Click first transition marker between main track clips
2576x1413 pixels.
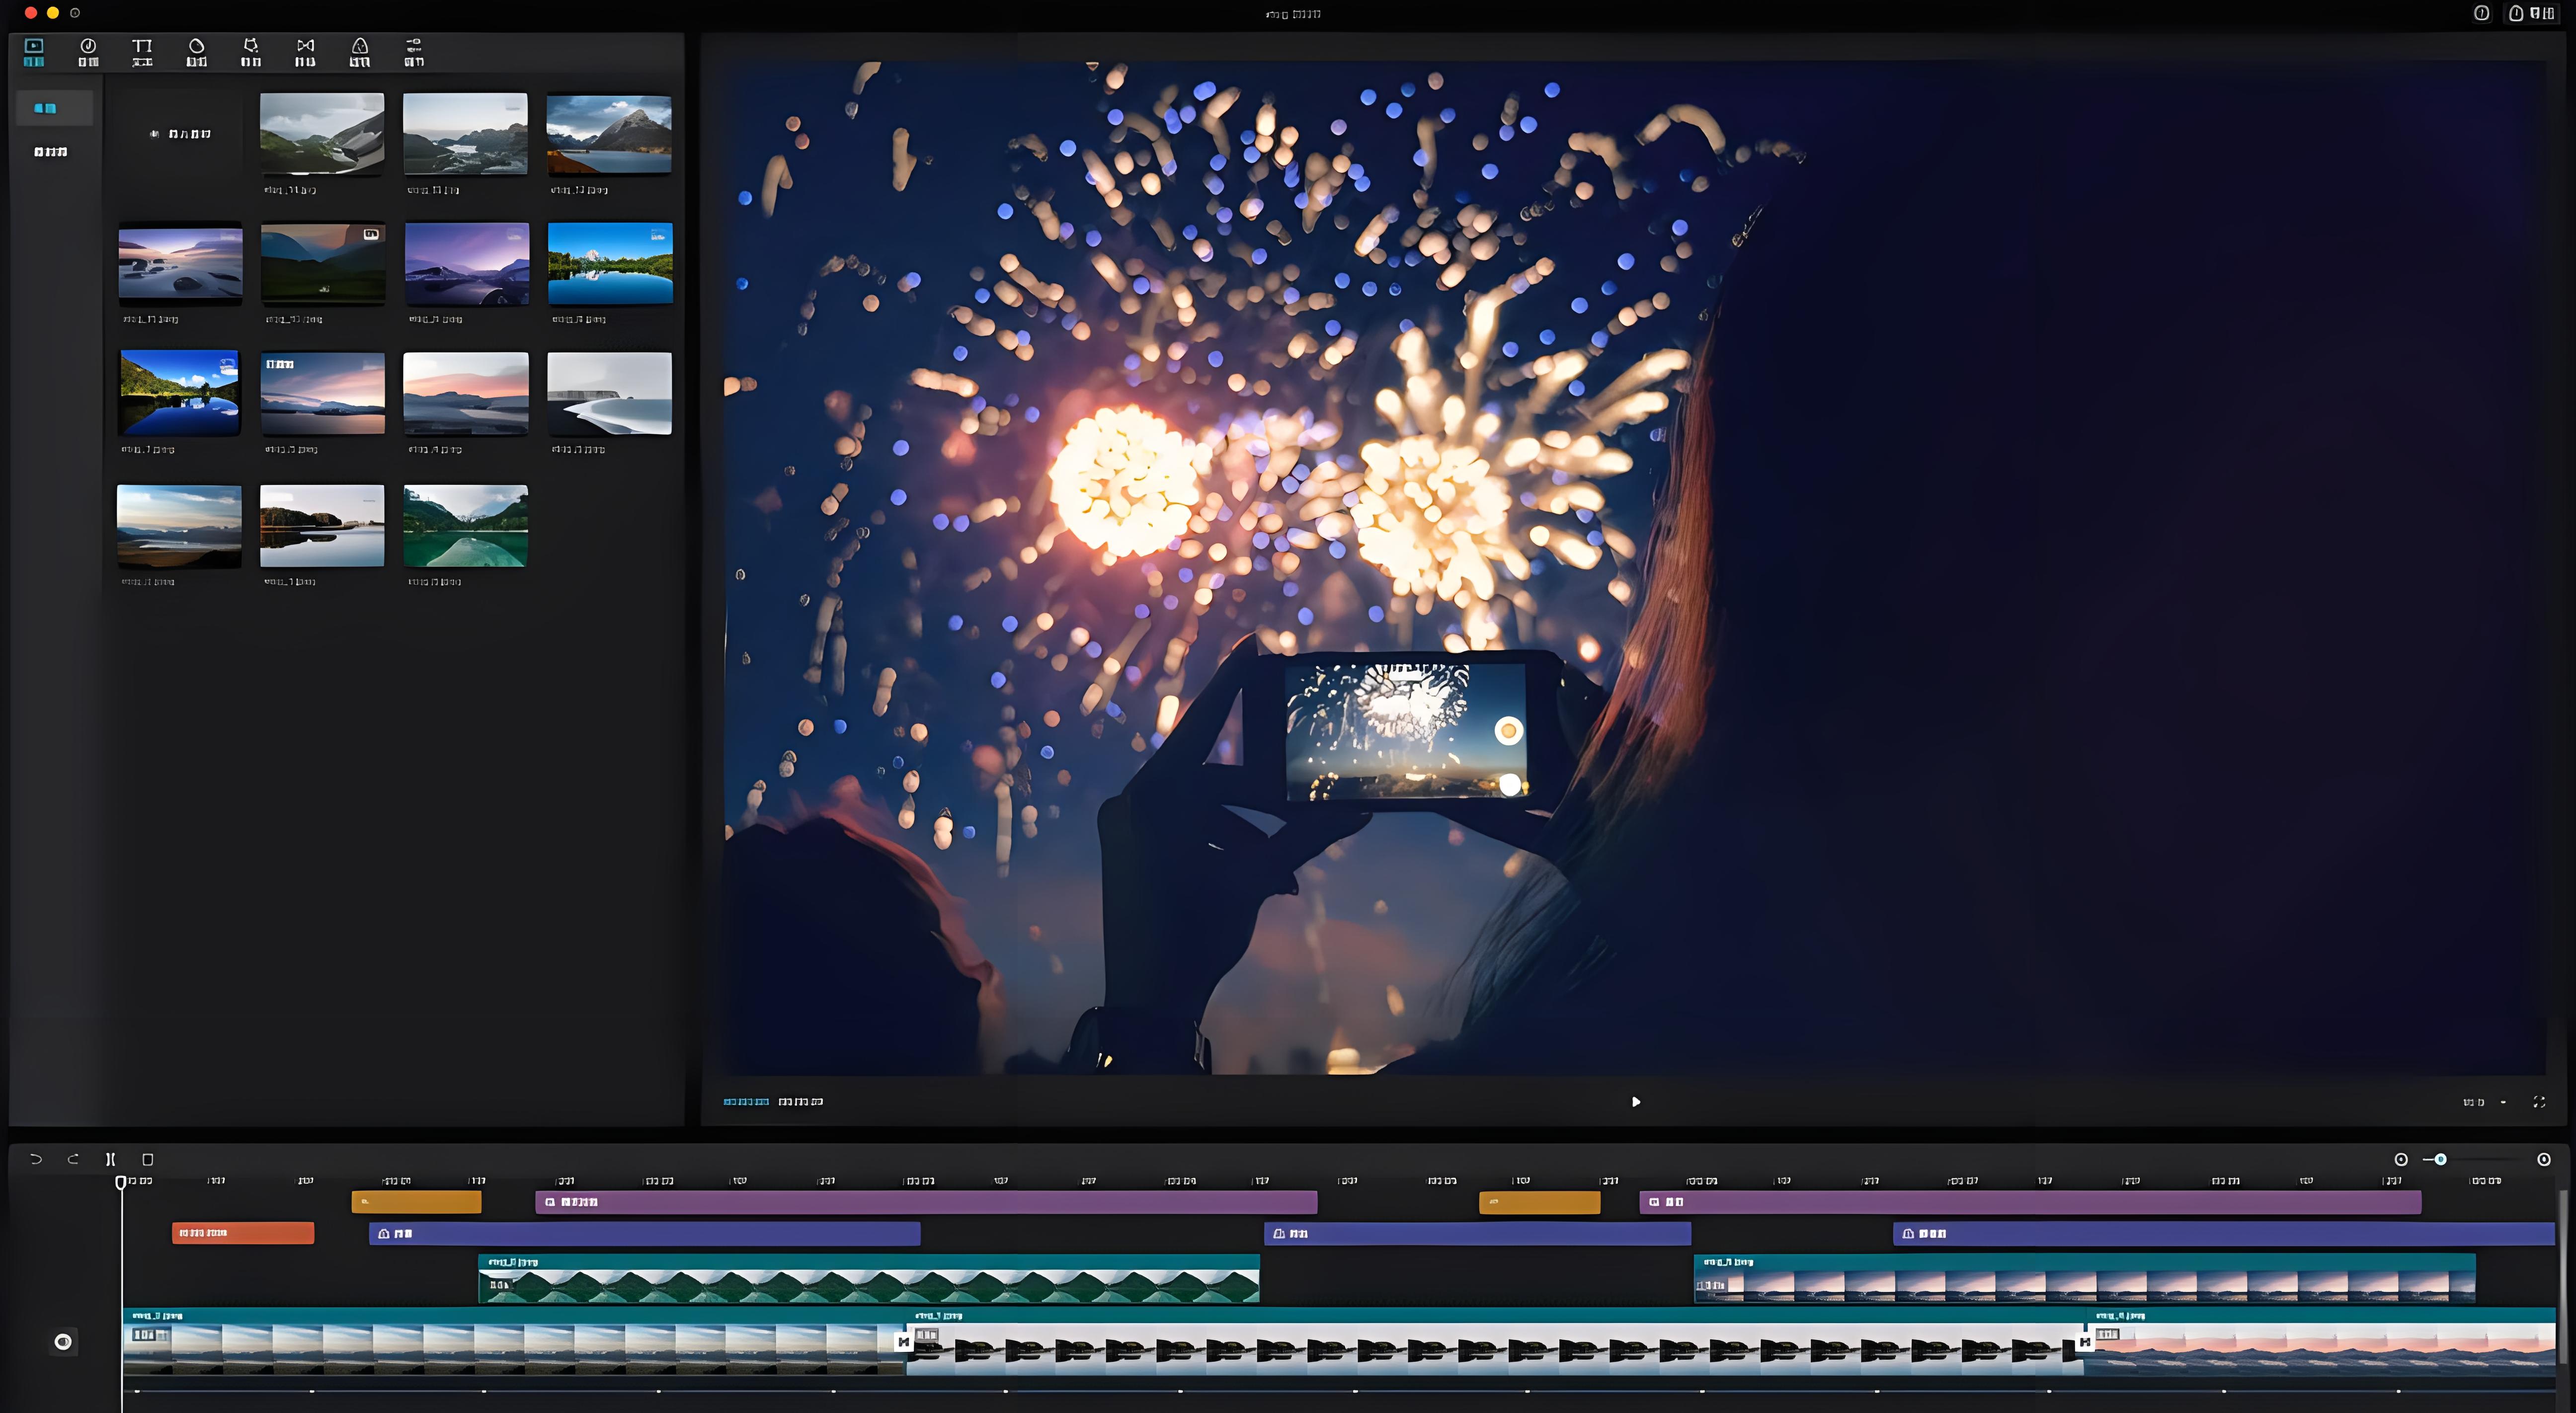pyautogui.click(x=904, y=1342)
